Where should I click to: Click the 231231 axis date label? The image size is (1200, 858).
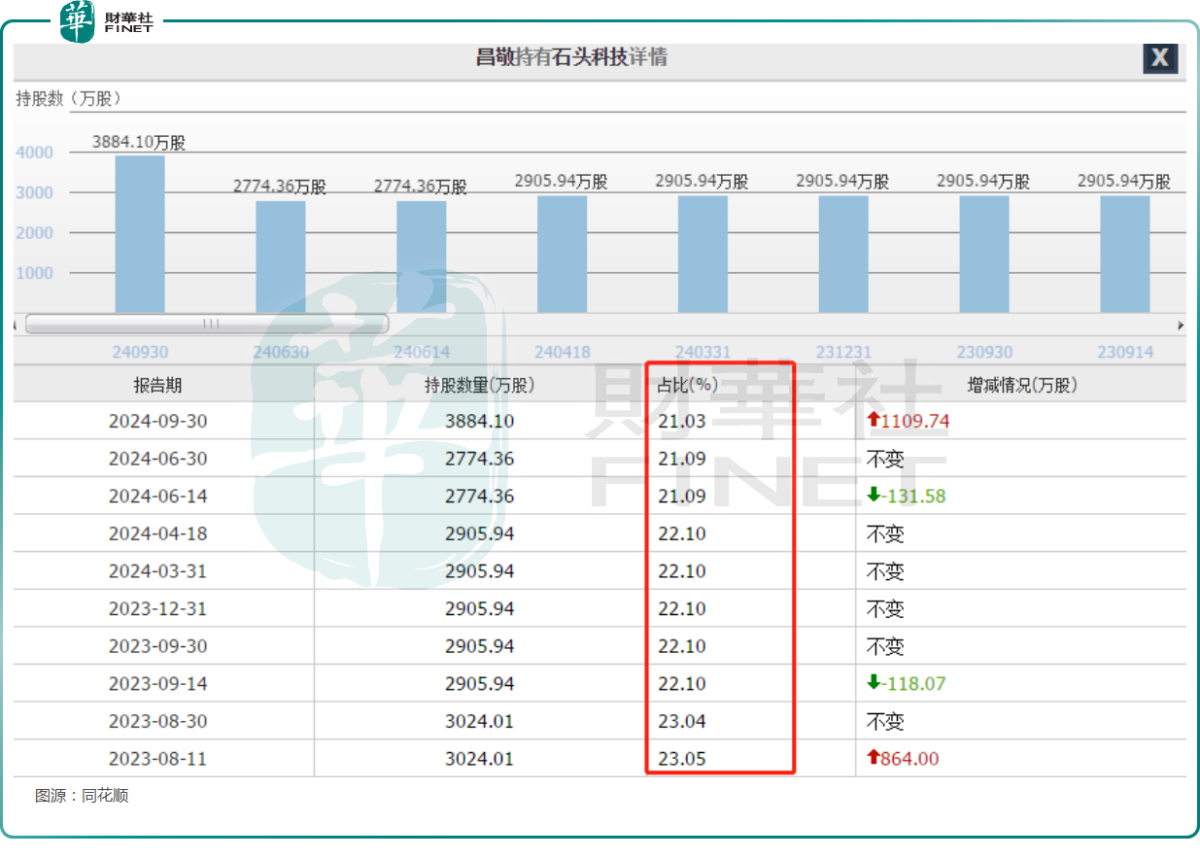(x=843, y=352)
